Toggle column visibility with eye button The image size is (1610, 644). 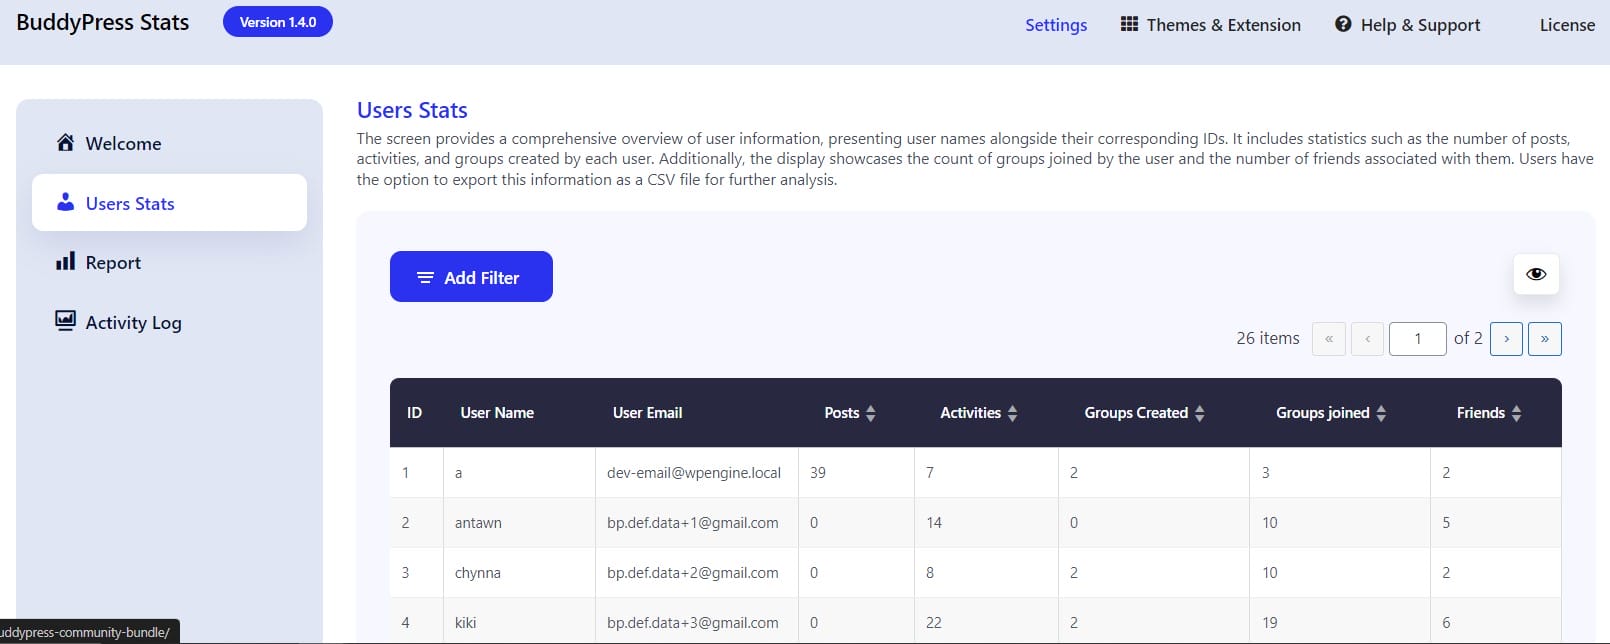(1536, 274)
